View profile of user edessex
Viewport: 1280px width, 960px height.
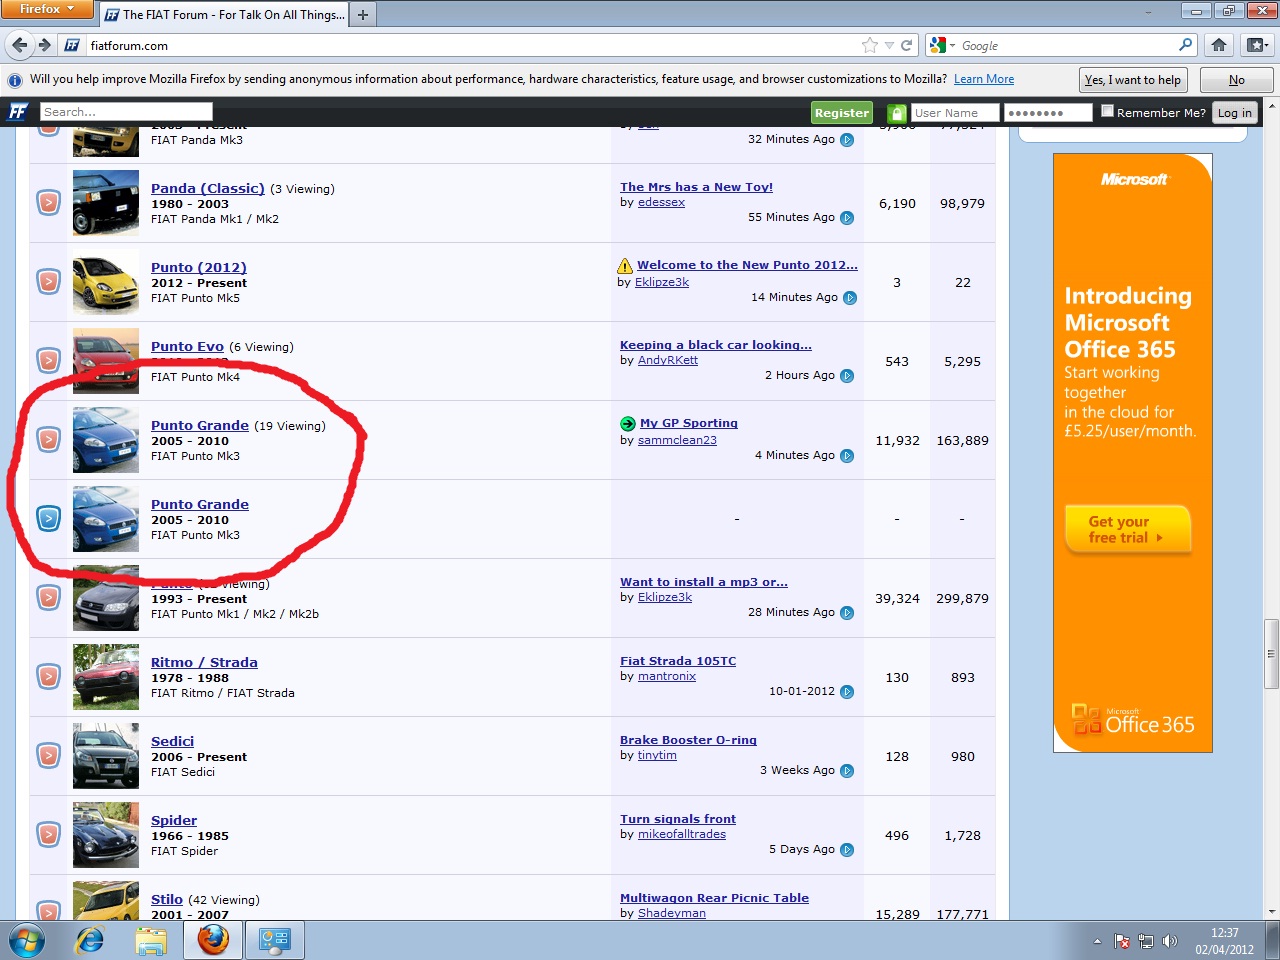click(661, 202)
